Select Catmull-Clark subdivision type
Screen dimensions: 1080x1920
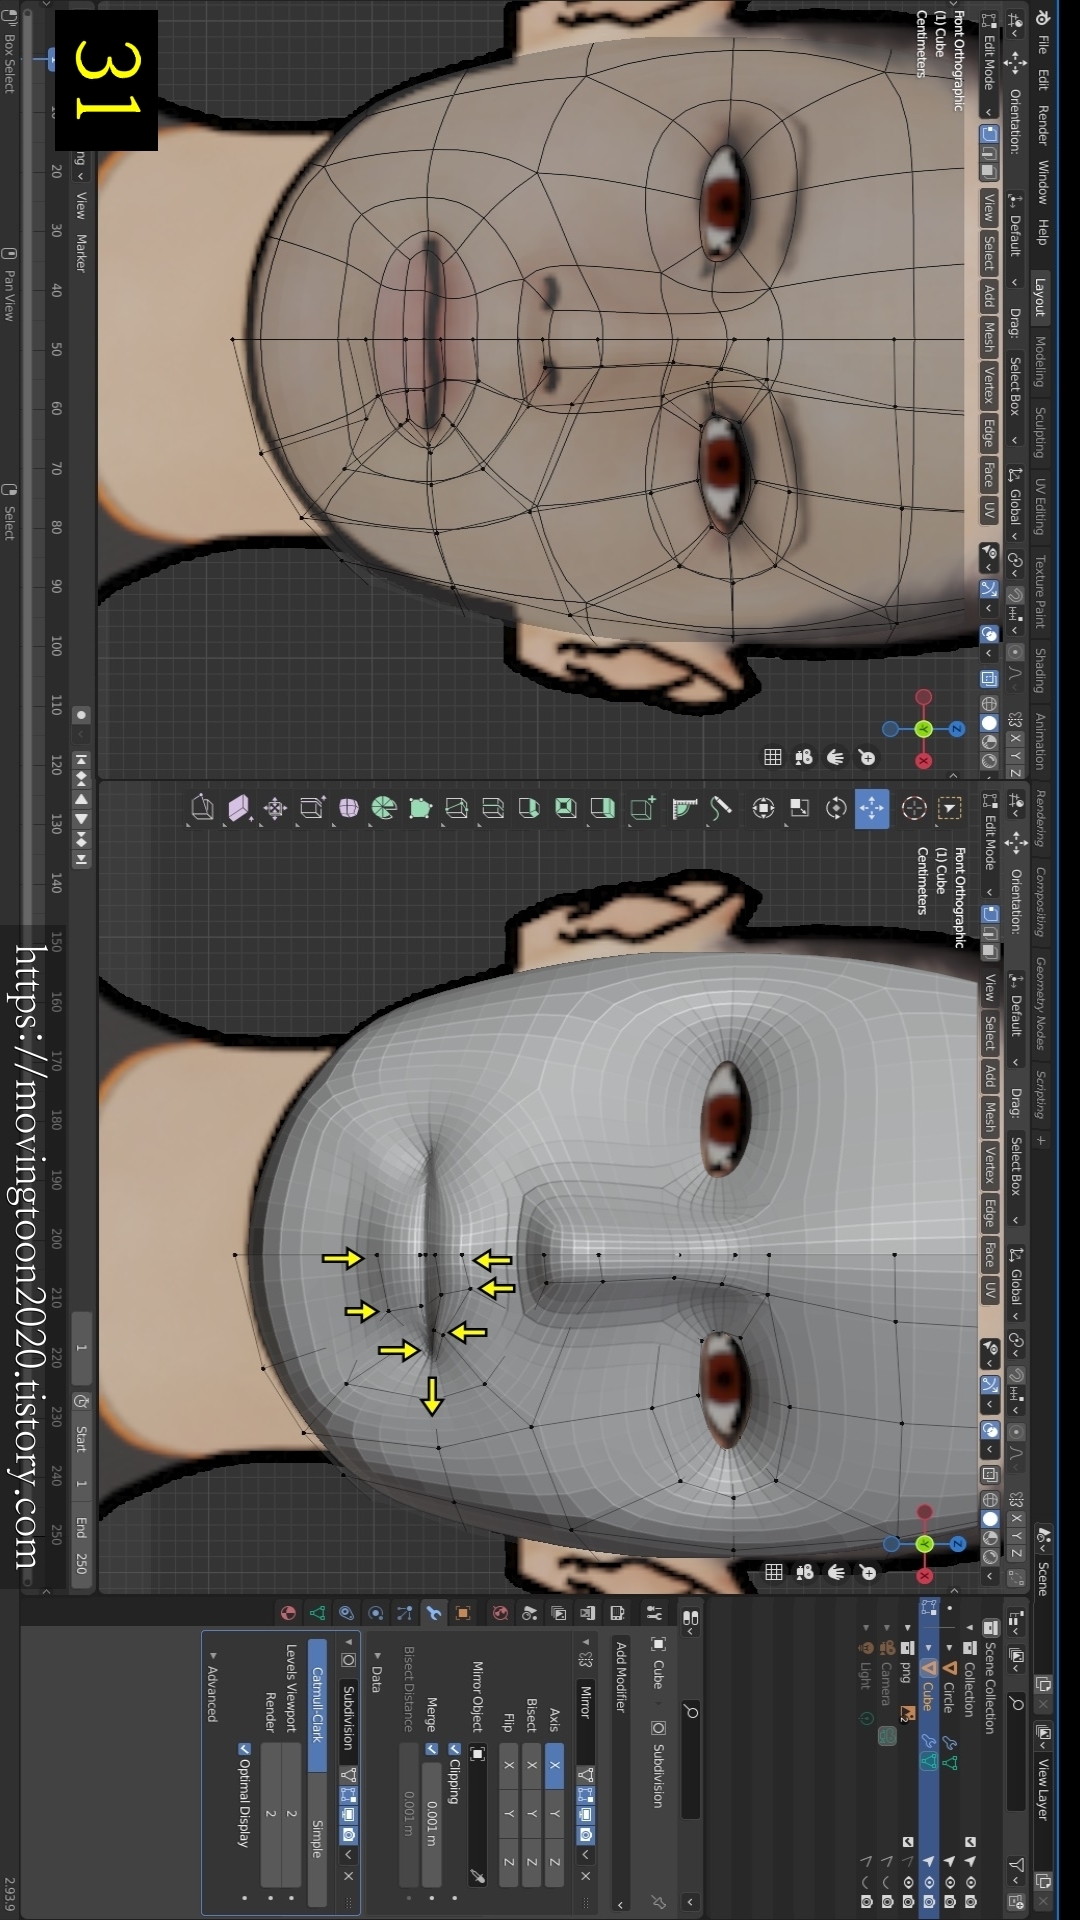(317, 1704)
